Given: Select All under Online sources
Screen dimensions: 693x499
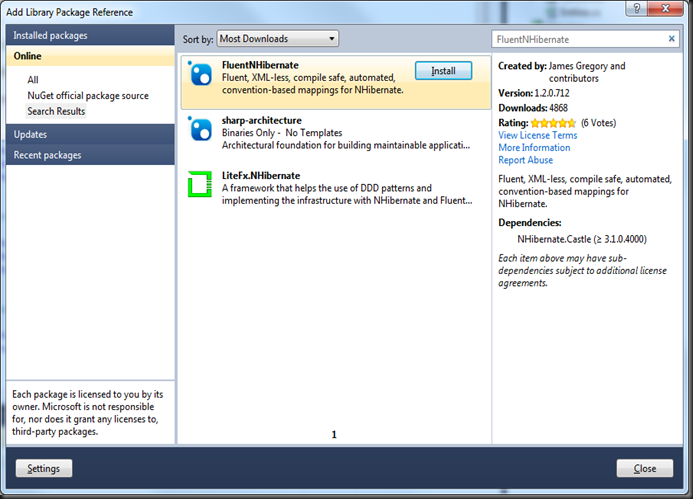Looking at the screenshot, I should click(33, 80).
